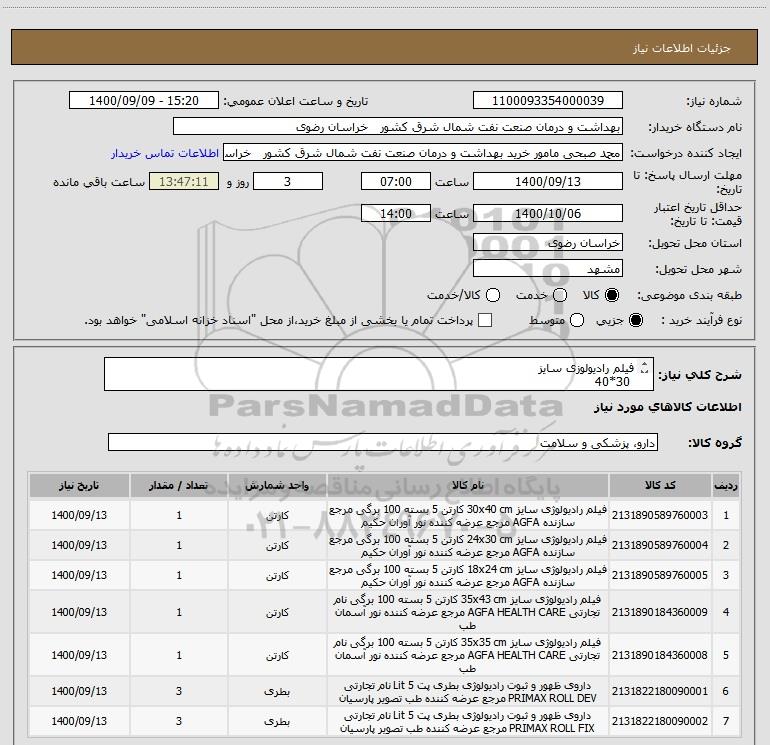Click product code 2131822180090001
This screenshot has height=745, width=770.
660,691
